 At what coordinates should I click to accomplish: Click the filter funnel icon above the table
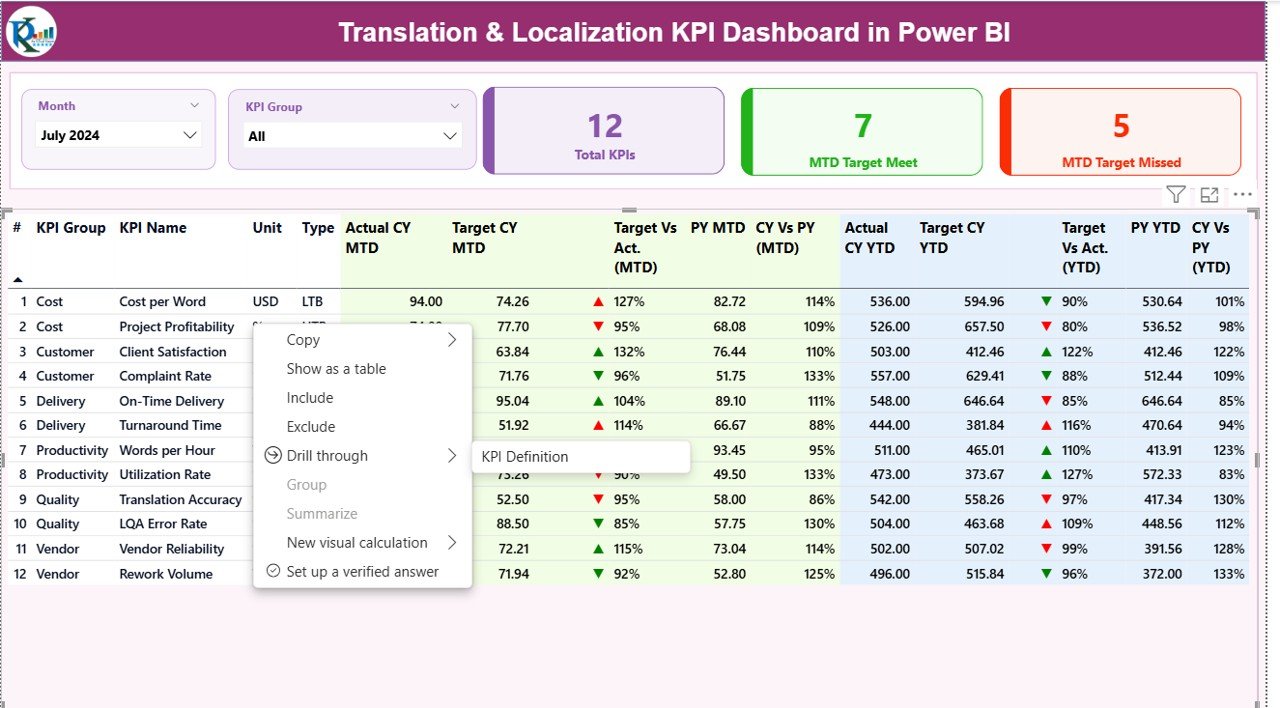pos(1176,195)
